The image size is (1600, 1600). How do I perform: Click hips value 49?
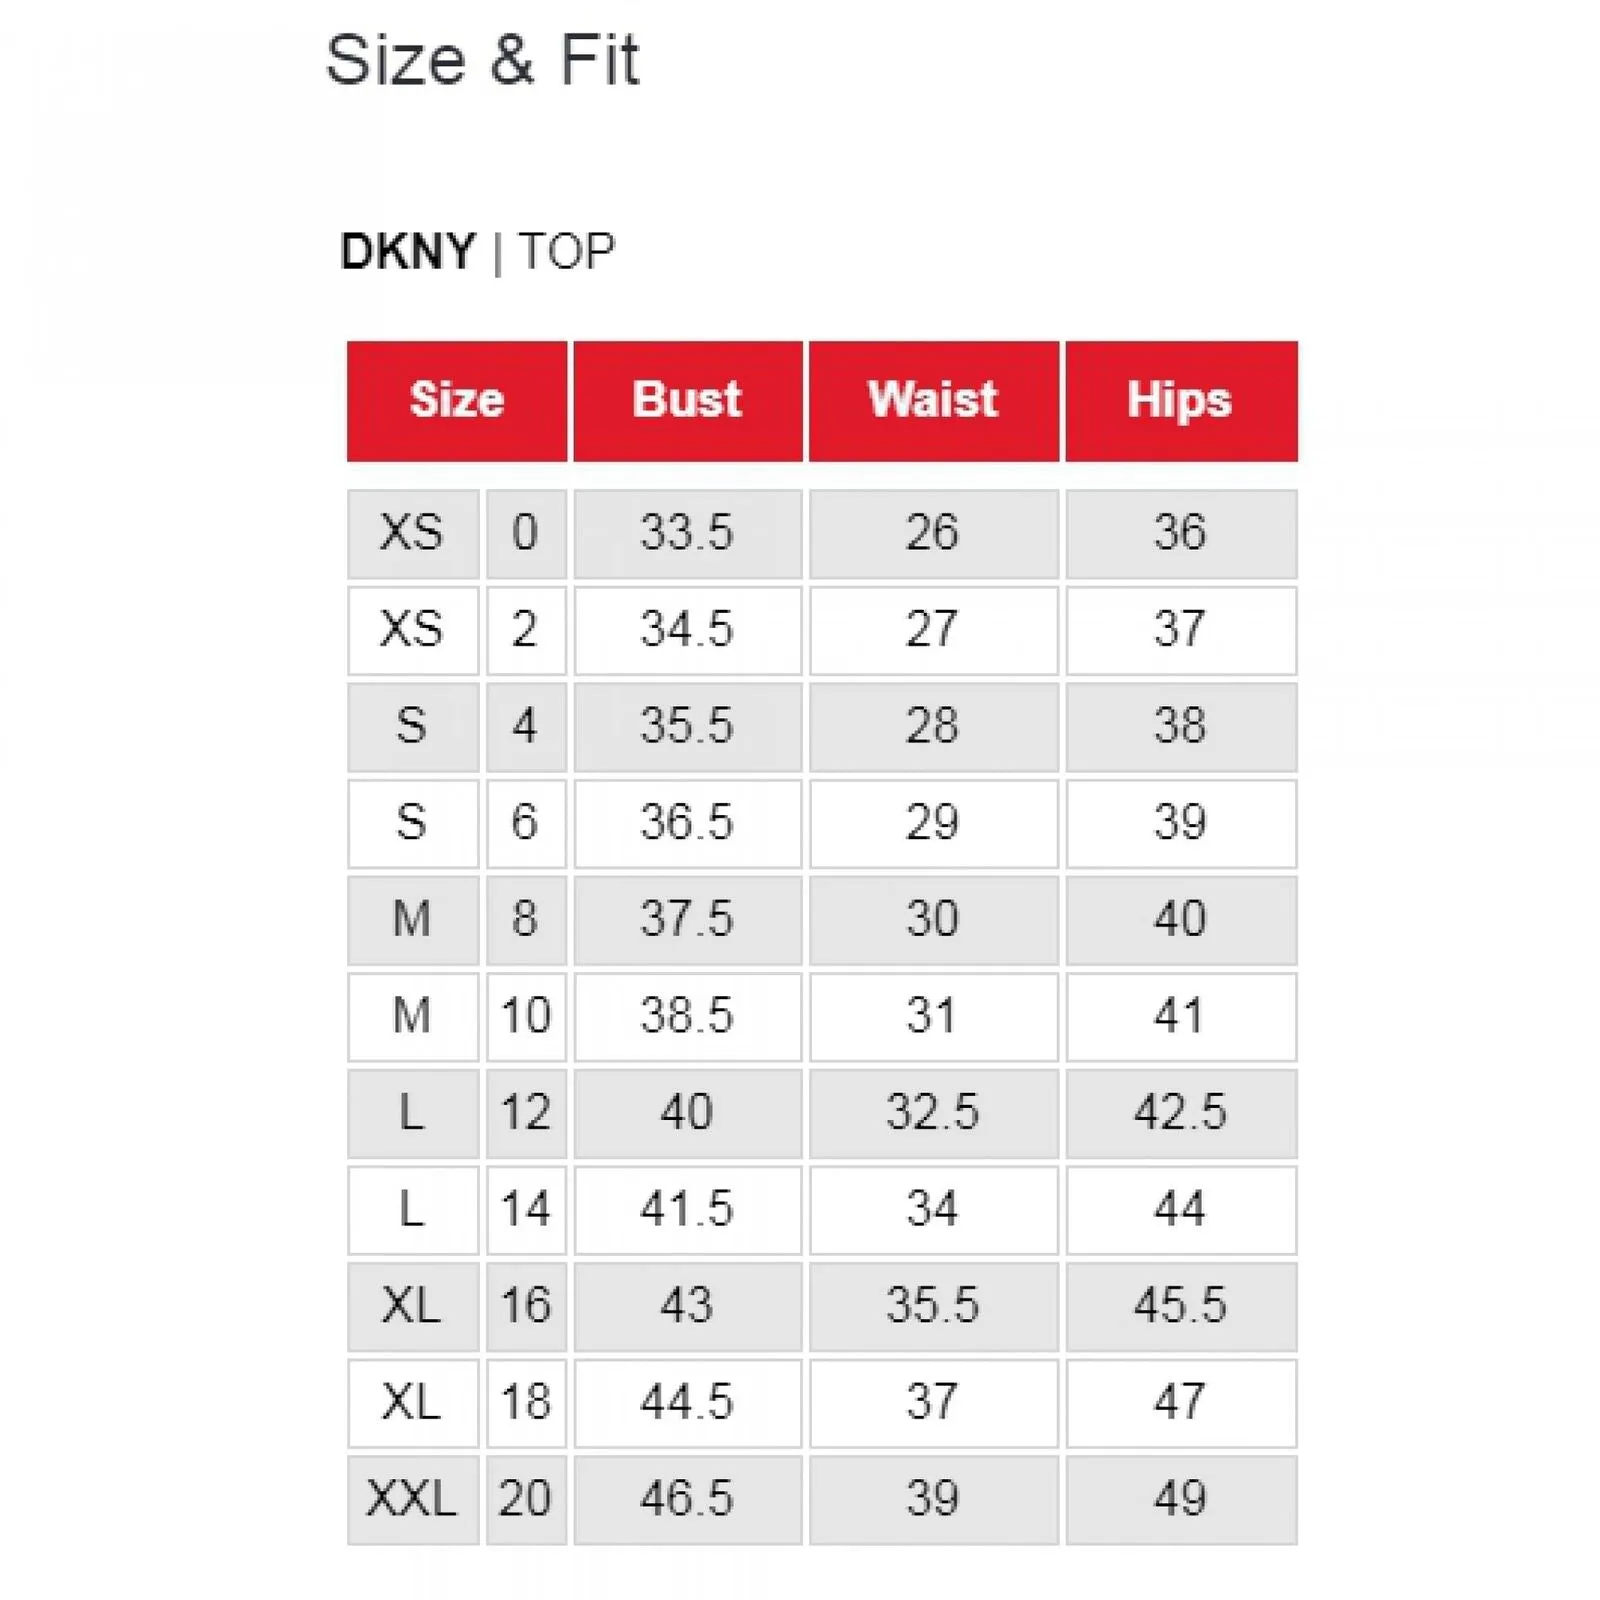click(1182, 1500)
